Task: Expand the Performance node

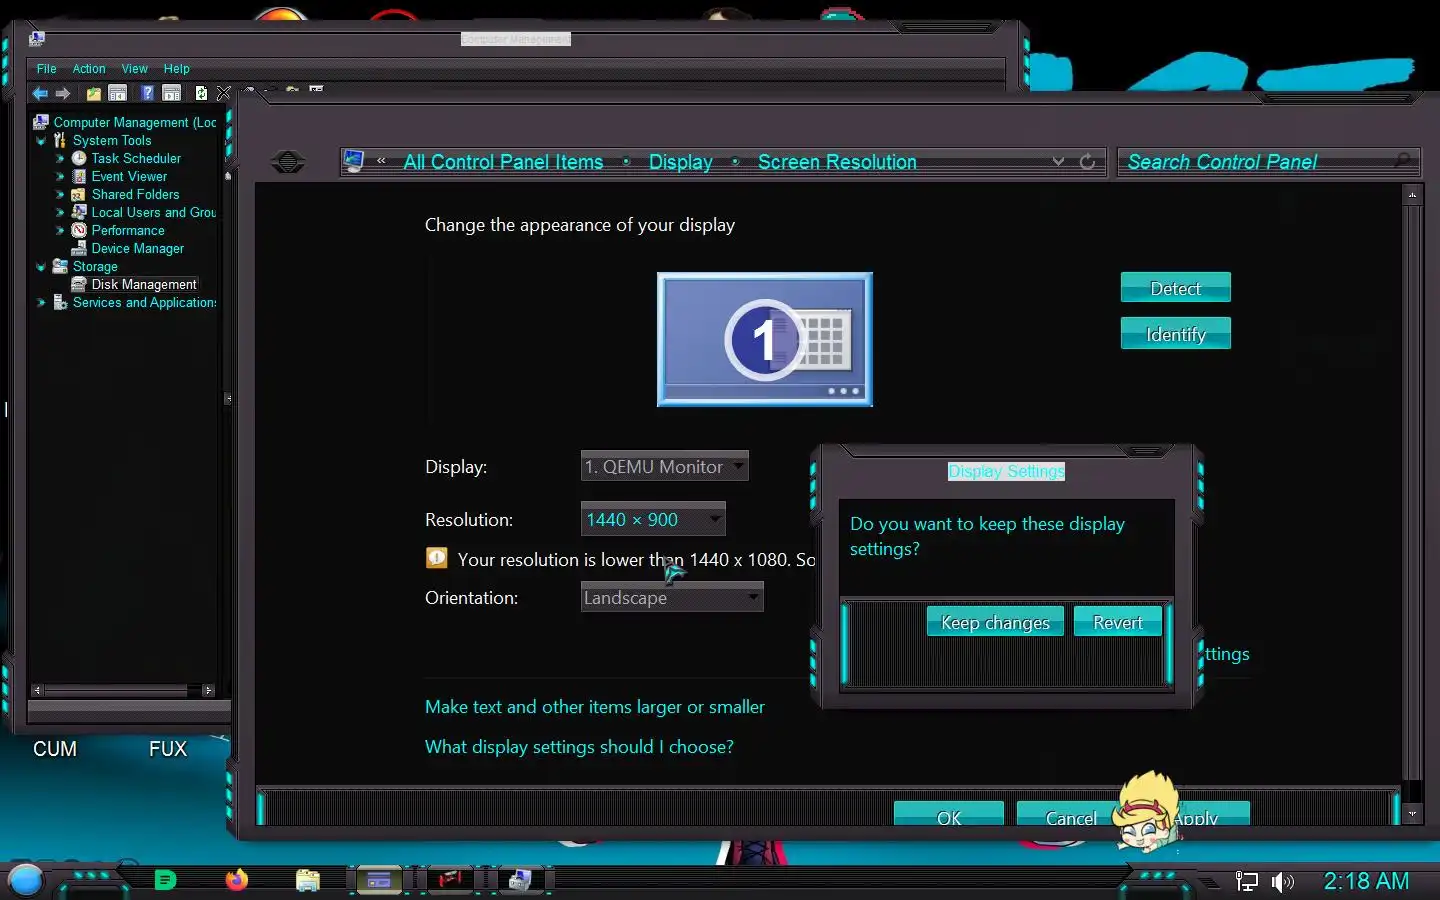Action: [60, 231]
